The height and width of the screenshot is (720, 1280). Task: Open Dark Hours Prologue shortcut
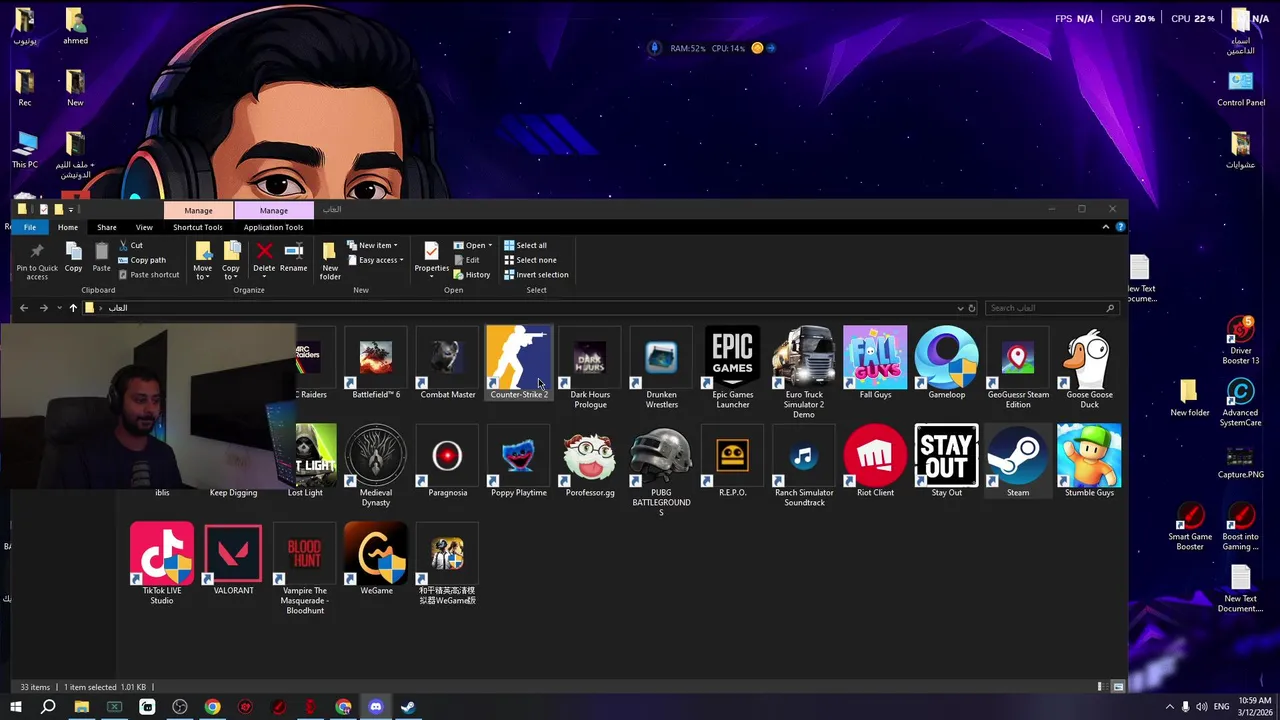tap(590, 367)
